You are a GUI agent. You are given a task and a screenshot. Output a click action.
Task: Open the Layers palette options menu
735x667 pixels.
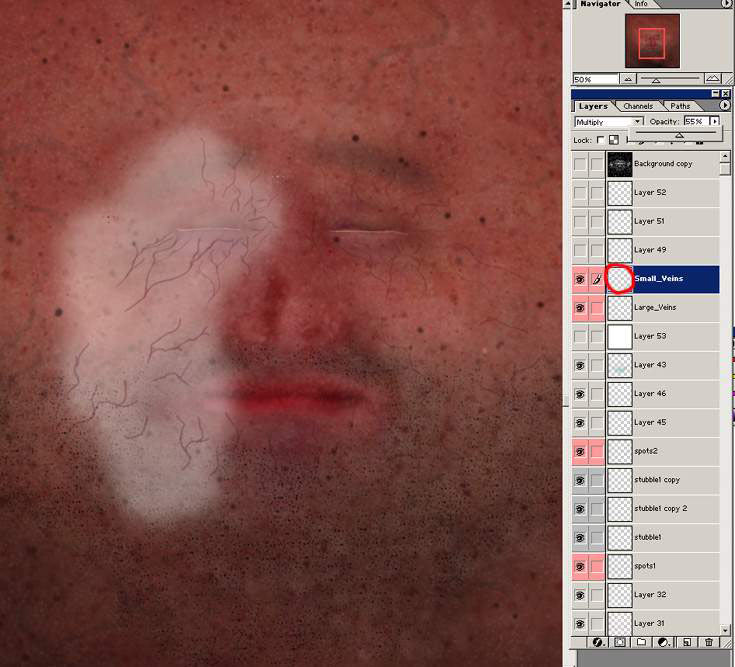click(725, 105)
